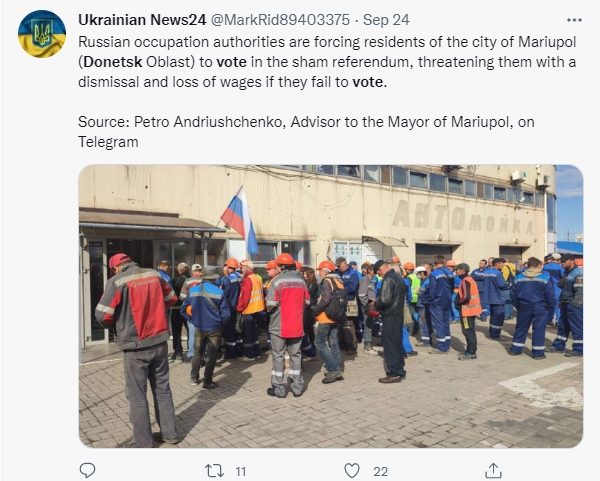The height and width of the screenshot is (481, 600).
Task: Click the retweet arrows icon
Action: click(x=214, y=471)
